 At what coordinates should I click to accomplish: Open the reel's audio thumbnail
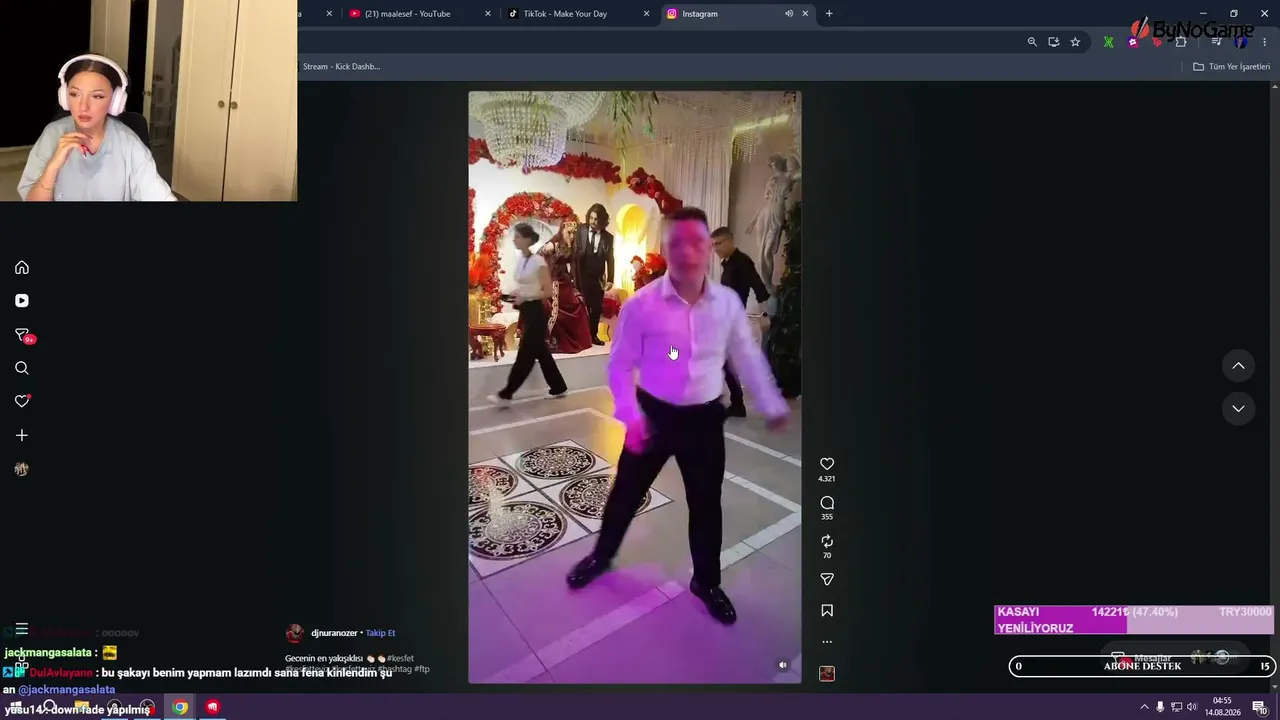click(x=827, y=673)
